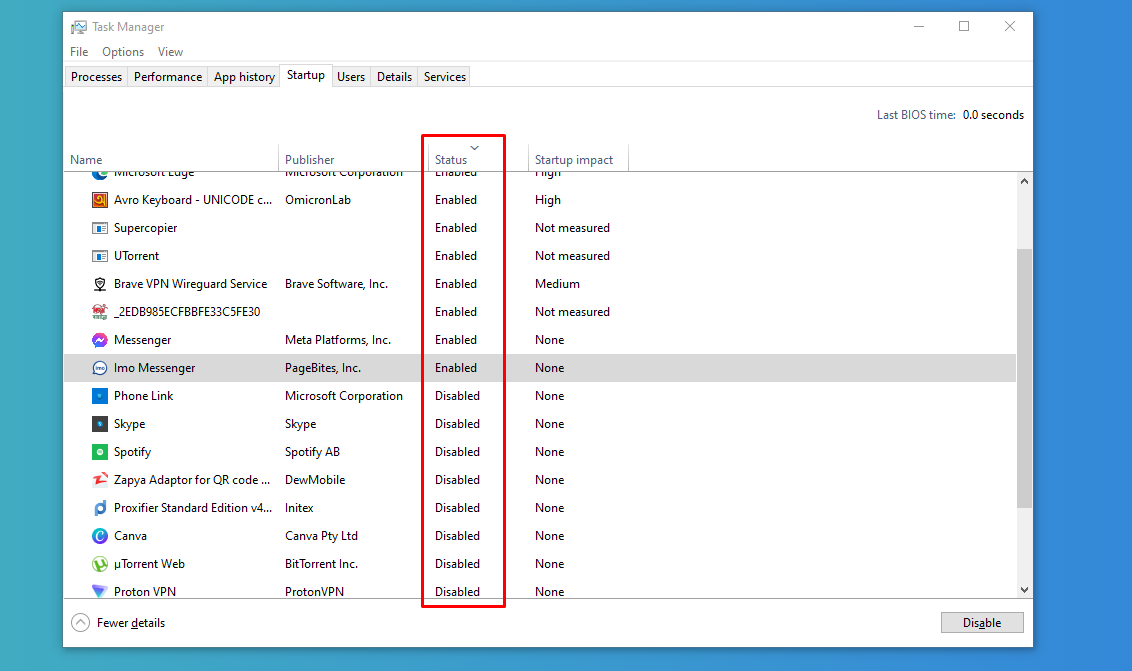Click the Skype icon in list
The height and width of the screenshot is (671, 1132).
pyautogui.click(x=100, y=424)
